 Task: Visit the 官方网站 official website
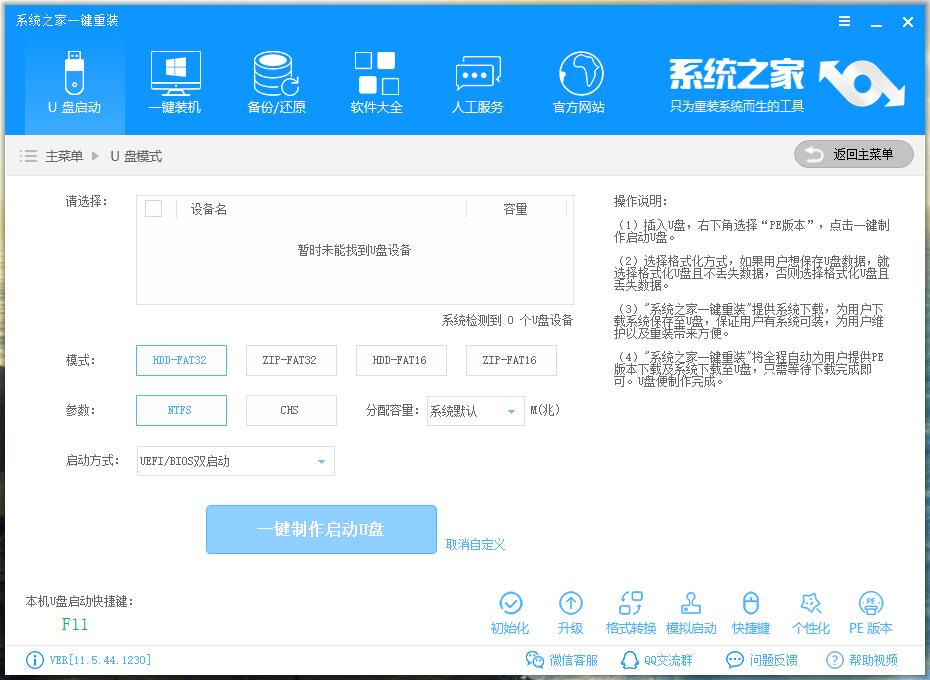(x=578, y=80)
